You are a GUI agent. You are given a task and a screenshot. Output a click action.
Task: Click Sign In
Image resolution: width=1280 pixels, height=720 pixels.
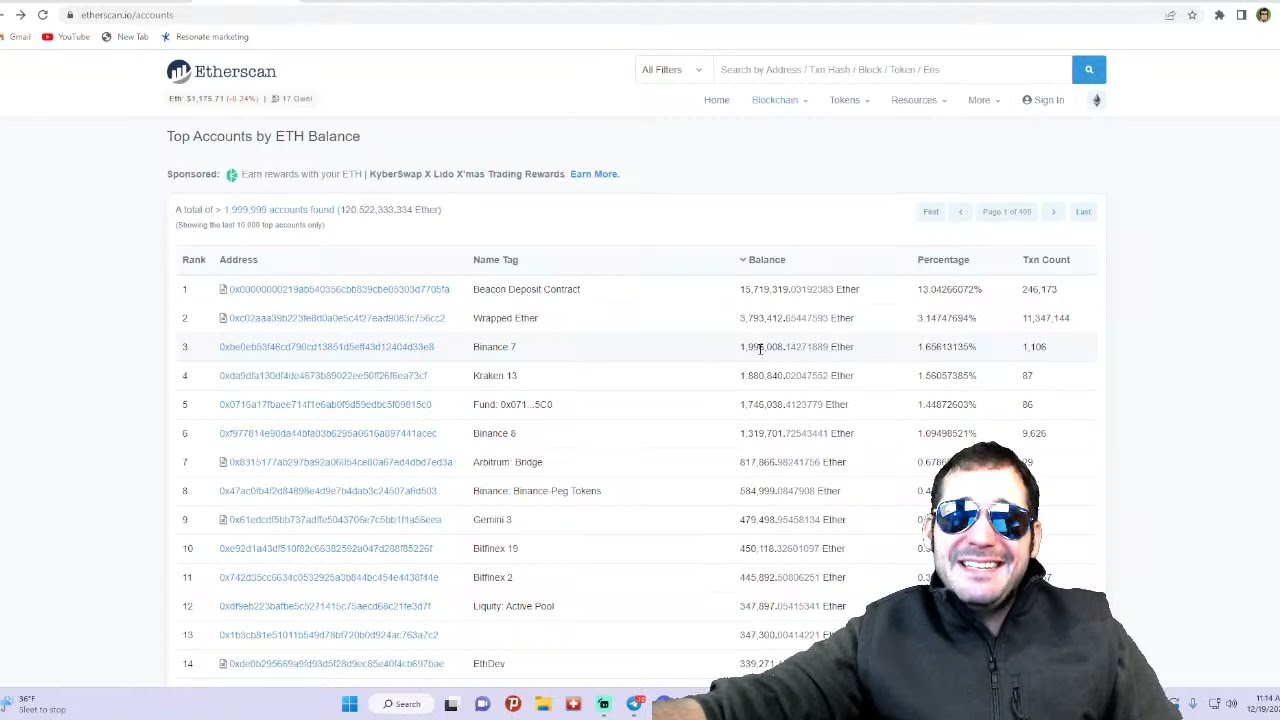tap(1043, 100)
